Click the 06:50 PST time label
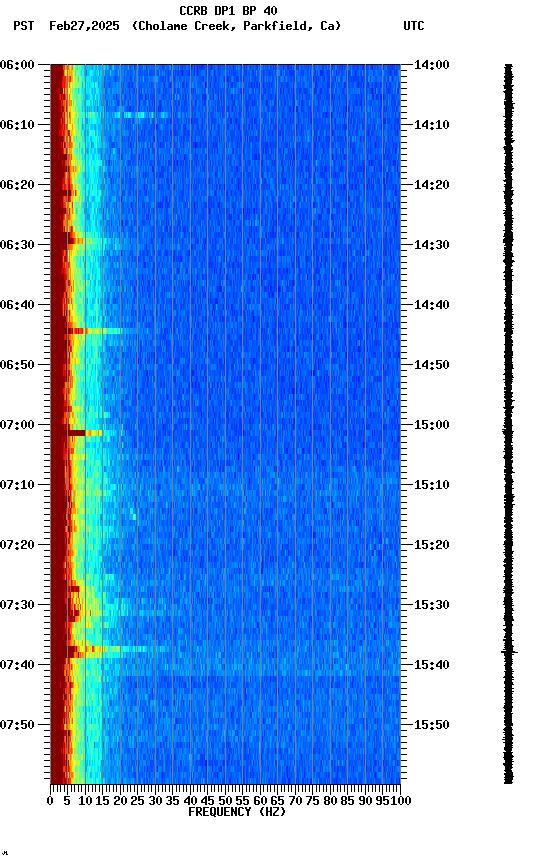This screenshot has width=552, height=864. pos(17,365)
